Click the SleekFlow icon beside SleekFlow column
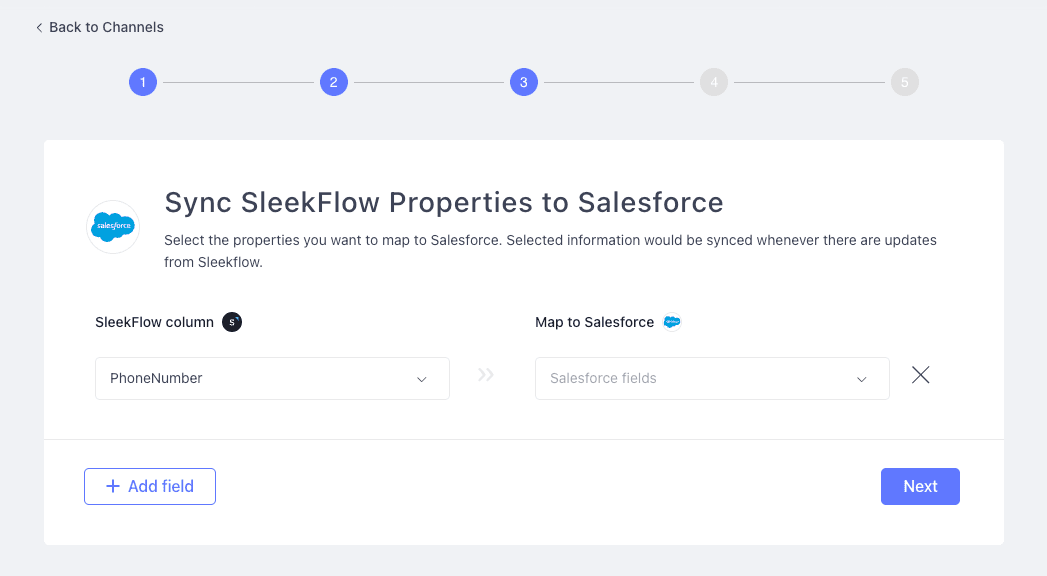This screenshot has height=576, width=1047. (232, 322)
